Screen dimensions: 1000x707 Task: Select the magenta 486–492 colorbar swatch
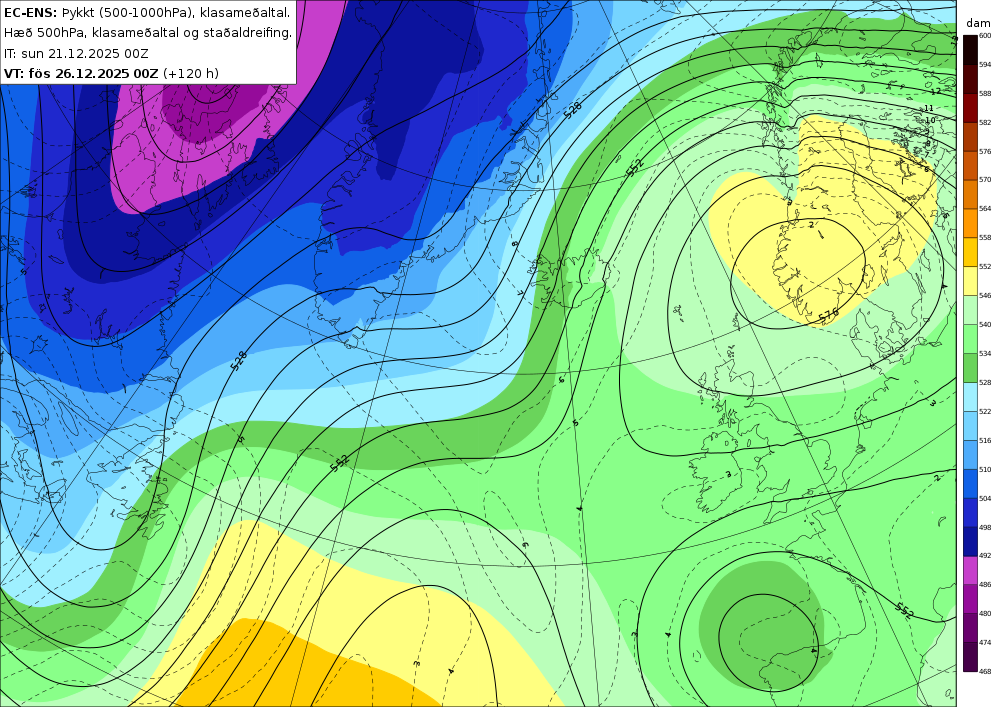pyautogui.click(x=969, y=571)
